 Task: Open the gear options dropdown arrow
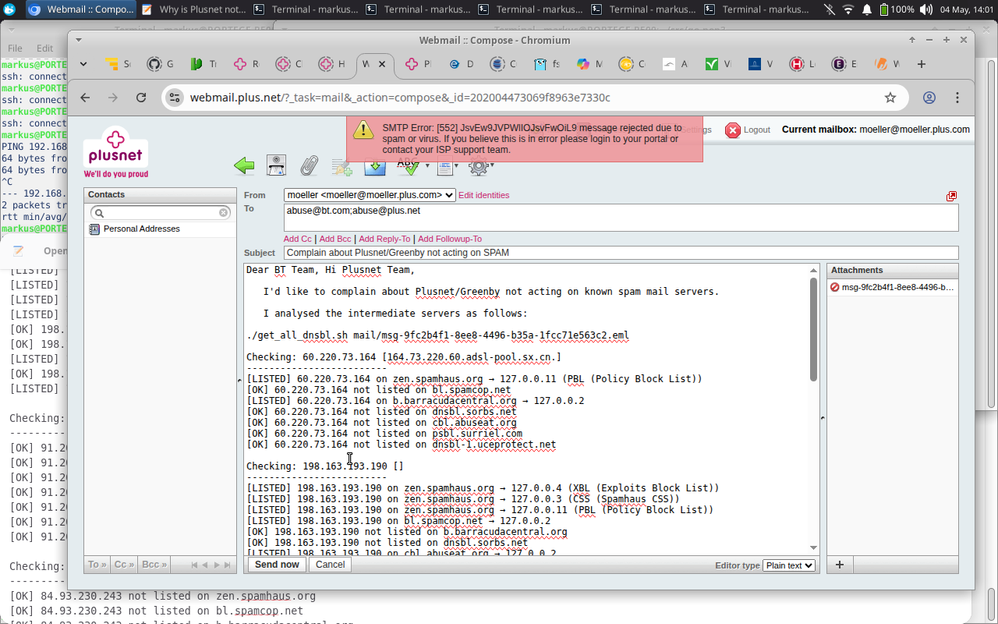click(492, 166)
